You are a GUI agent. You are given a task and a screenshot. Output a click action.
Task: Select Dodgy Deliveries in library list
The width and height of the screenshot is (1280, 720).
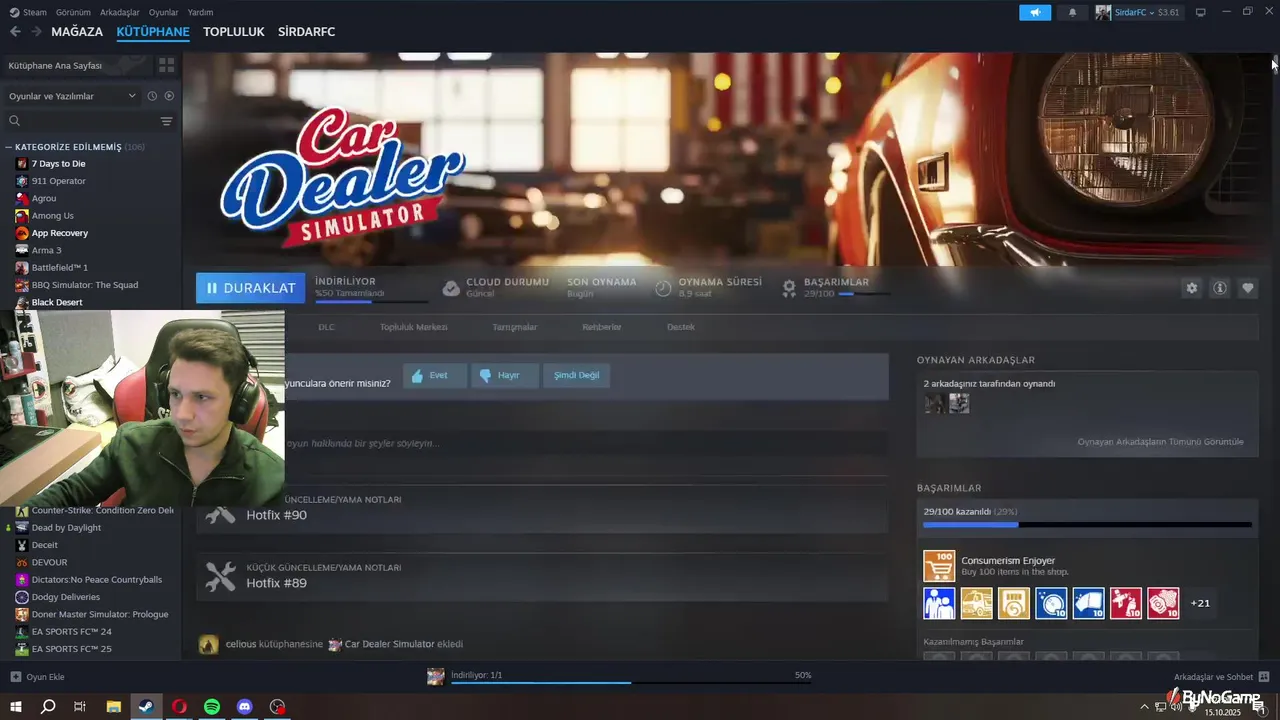tap(65, 597)
